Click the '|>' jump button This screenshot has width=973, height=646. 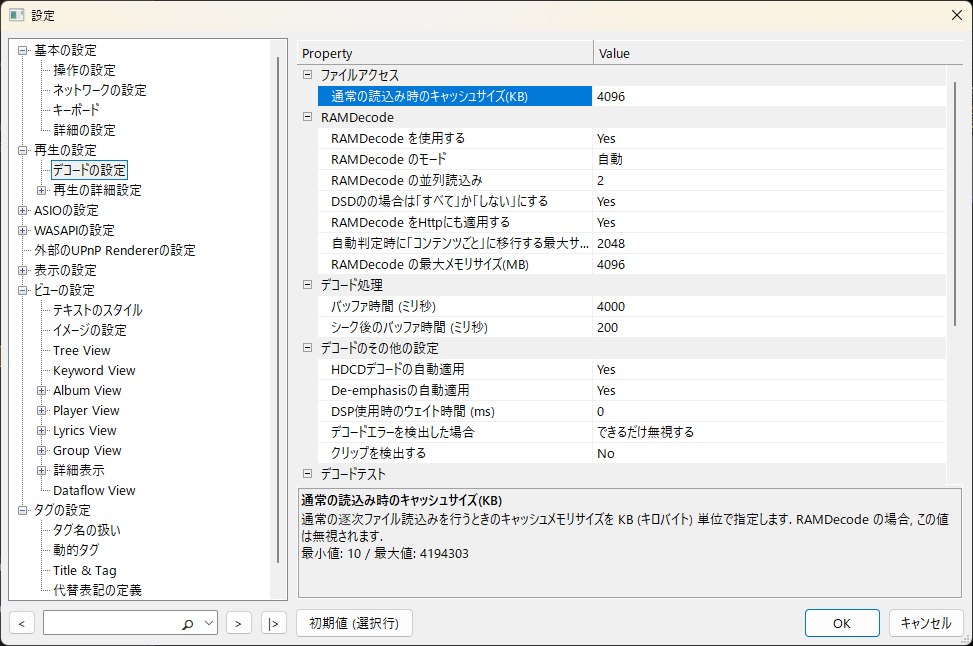(x=273, y=623)
